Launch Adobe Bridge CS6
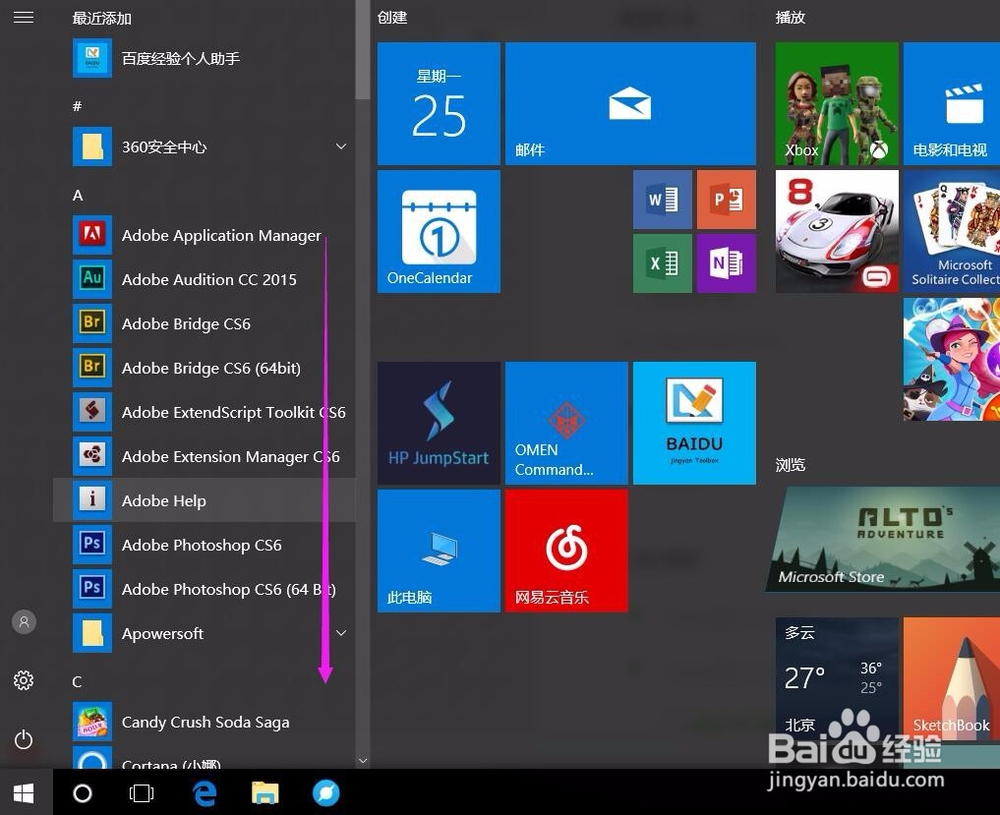This screenshot has width=1000, height=815. click(x=204, y=324)
